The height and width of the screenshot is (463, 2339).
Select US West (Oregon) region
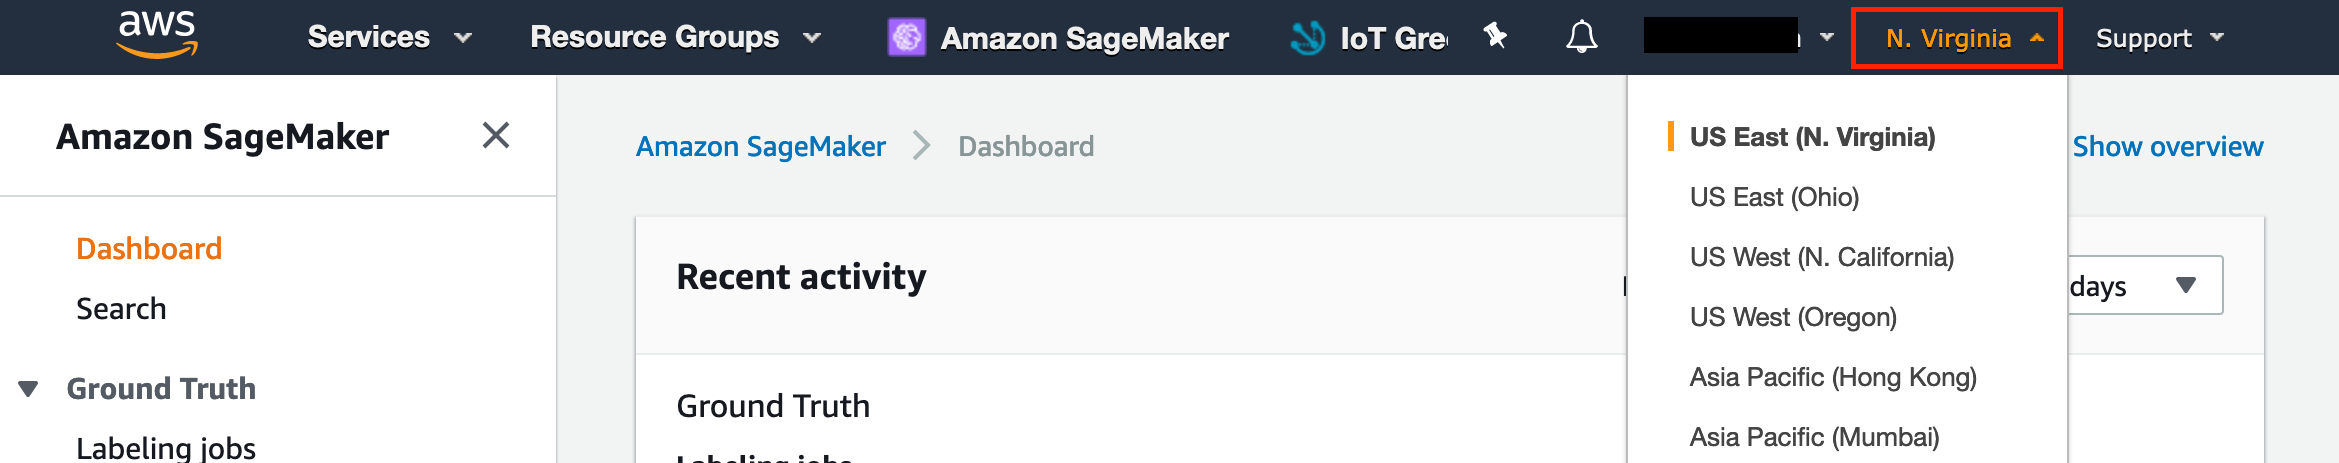click(x=1793, y=317)
